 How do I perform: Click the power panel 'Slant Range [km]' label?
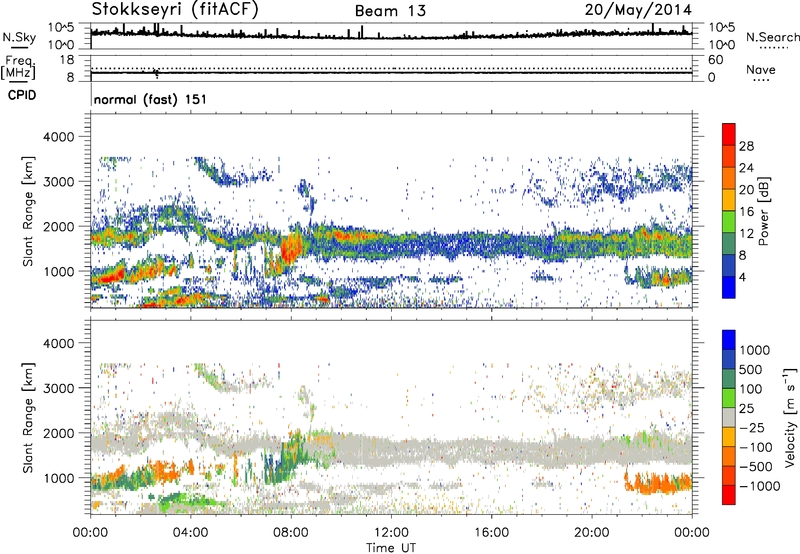(x=28, y=211)
